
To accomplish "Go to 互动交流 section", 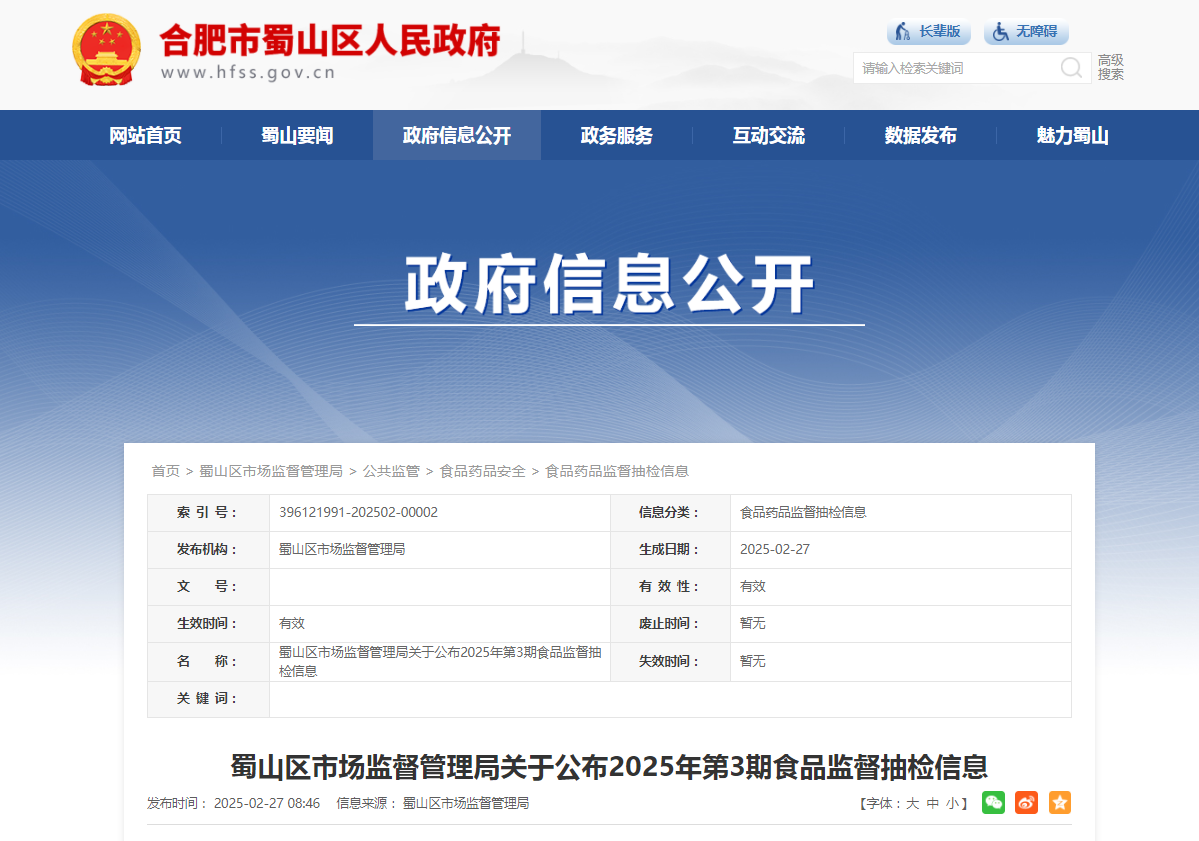I will click(768, 135).
